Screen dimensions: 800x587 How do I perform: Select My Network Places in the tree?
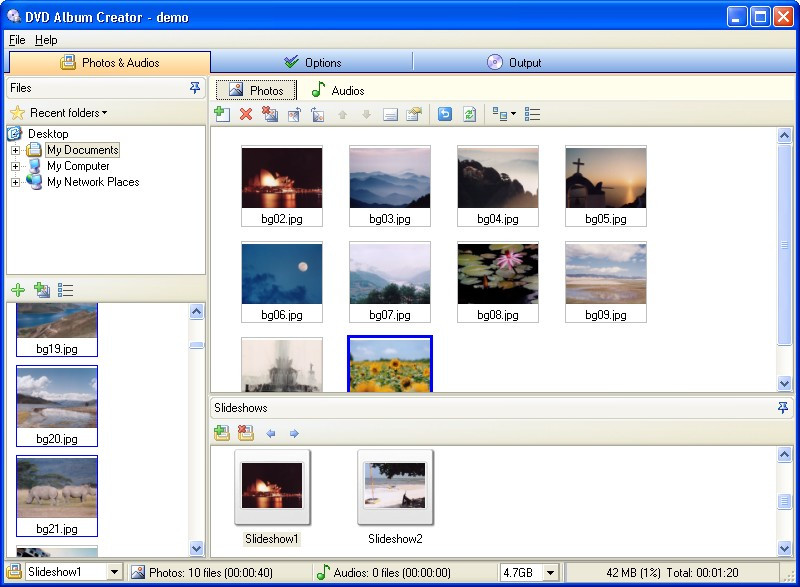93,182
